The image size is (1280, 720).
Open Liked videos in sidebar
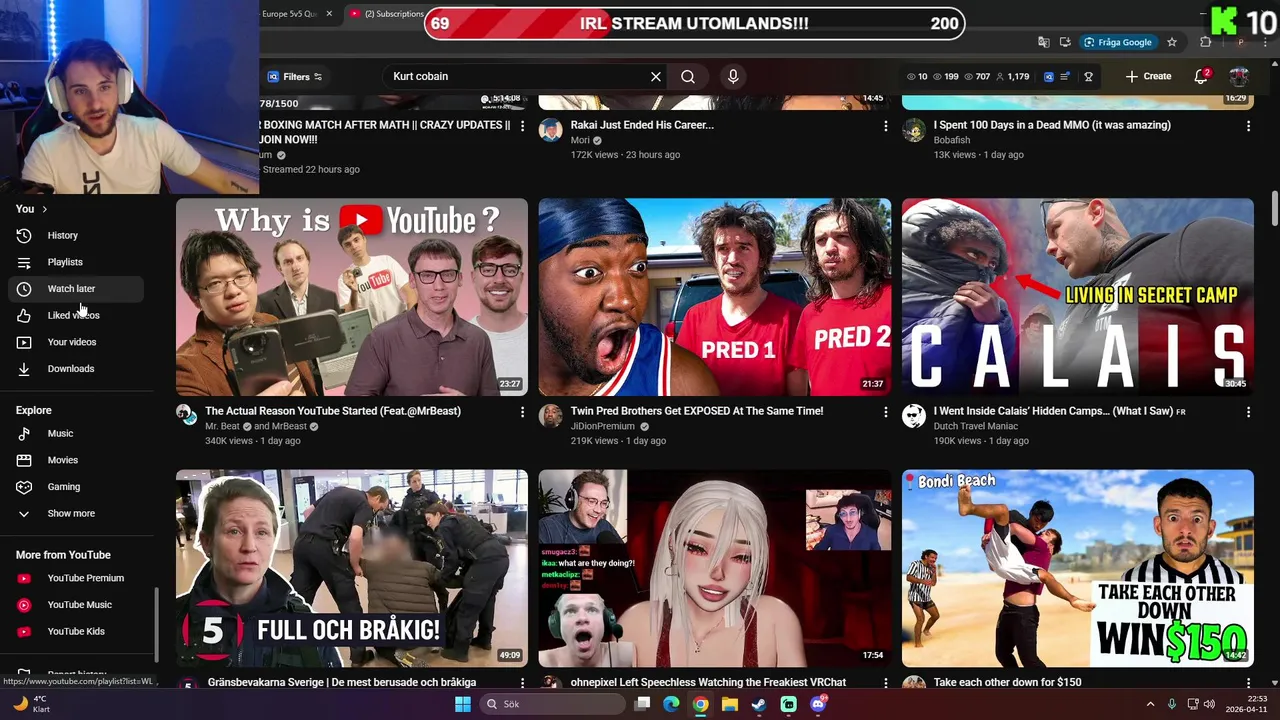click(76, 315)
